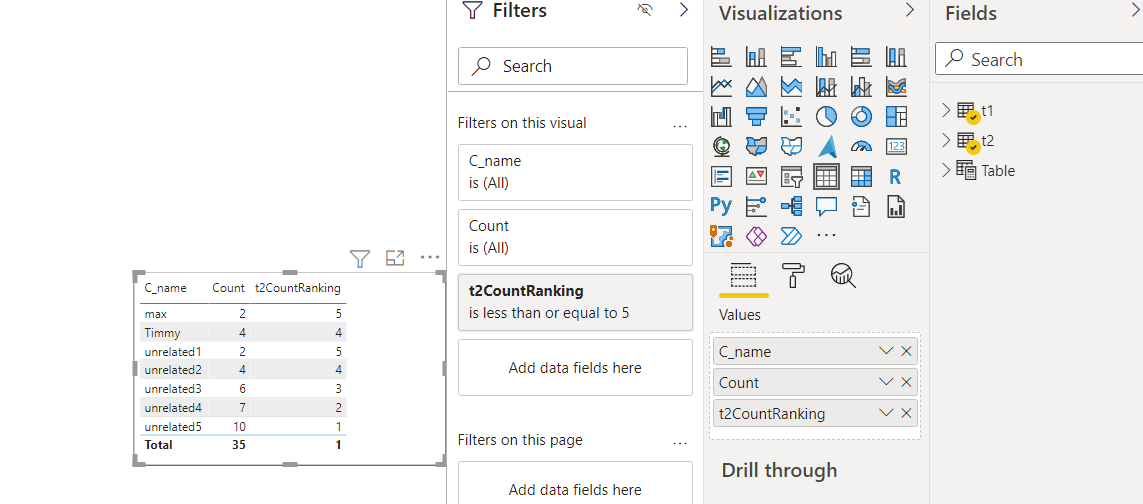Open the t2CountRanking filter card

575,302
